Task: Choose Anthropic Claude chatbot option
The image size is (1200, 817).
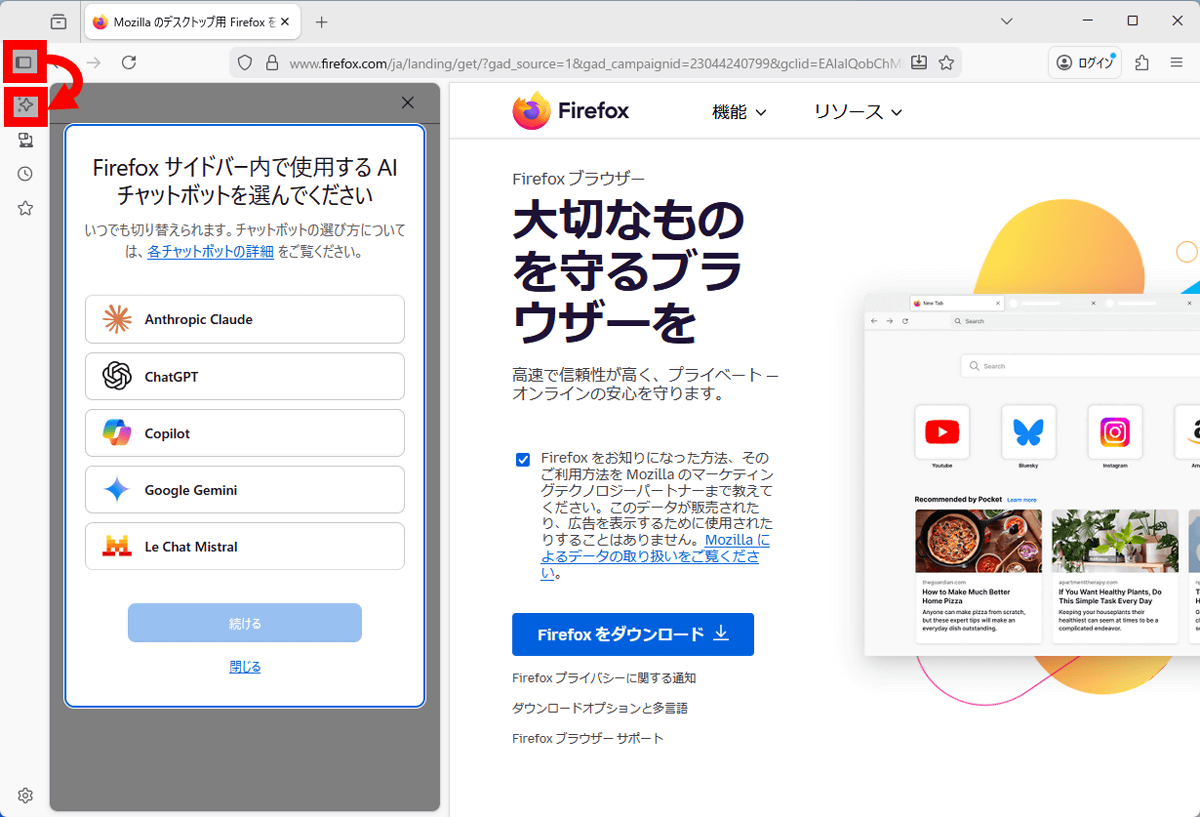Action: tap(245, 319)
